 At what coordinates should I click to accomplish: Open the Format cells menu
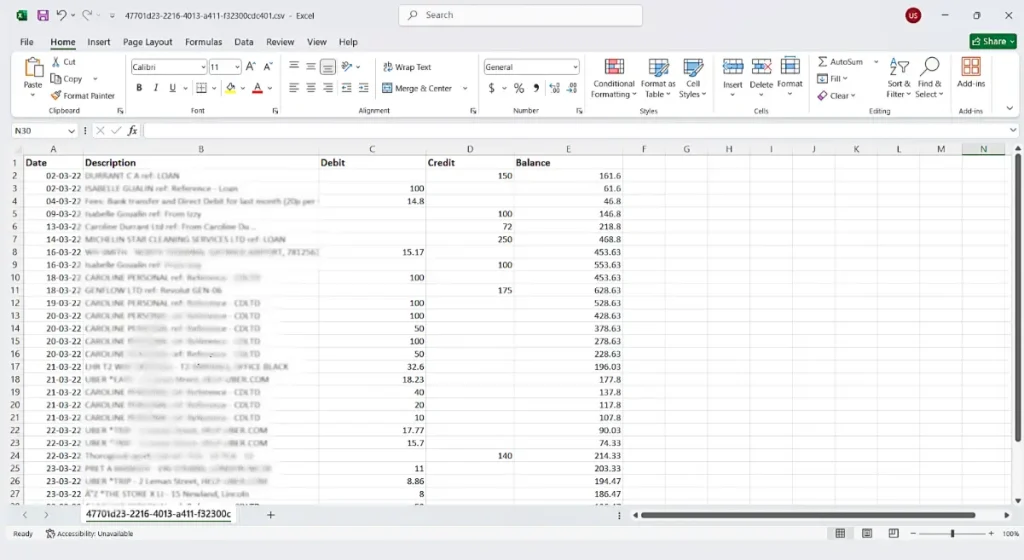pos(790,78)
